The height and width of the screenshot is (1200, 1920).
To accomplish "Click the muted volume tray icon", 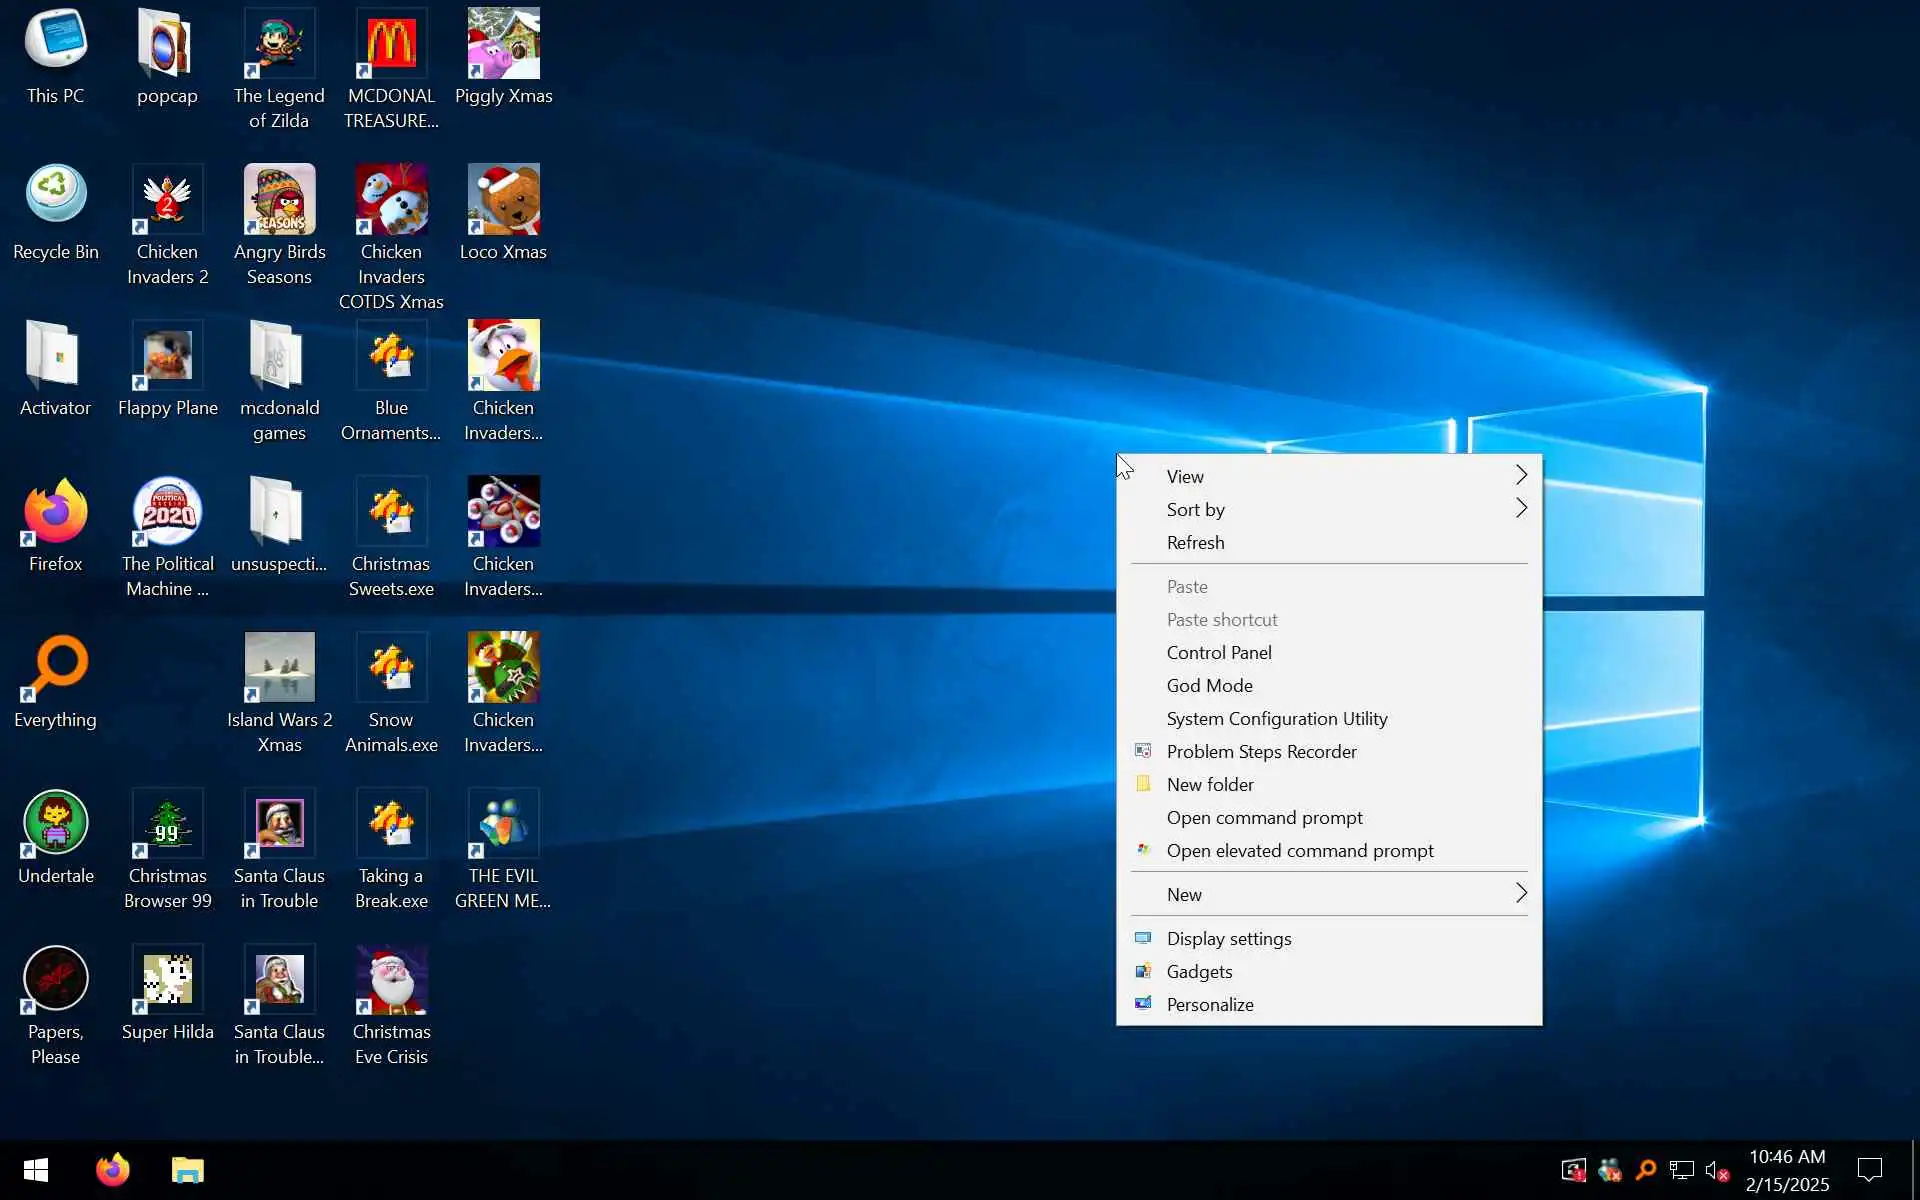I will [1716, 1170].
